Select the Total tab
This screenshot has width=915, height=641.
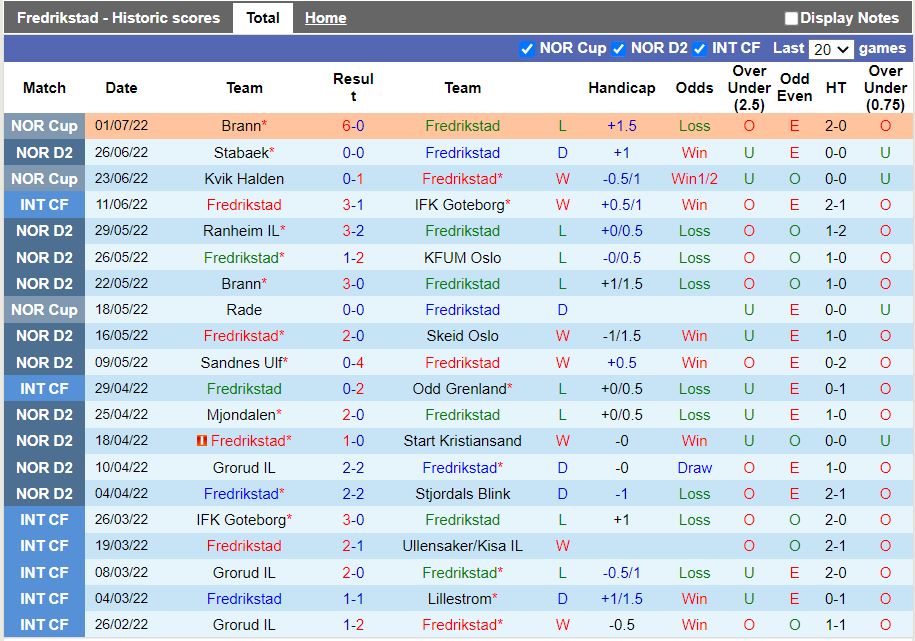coord(263,18)
